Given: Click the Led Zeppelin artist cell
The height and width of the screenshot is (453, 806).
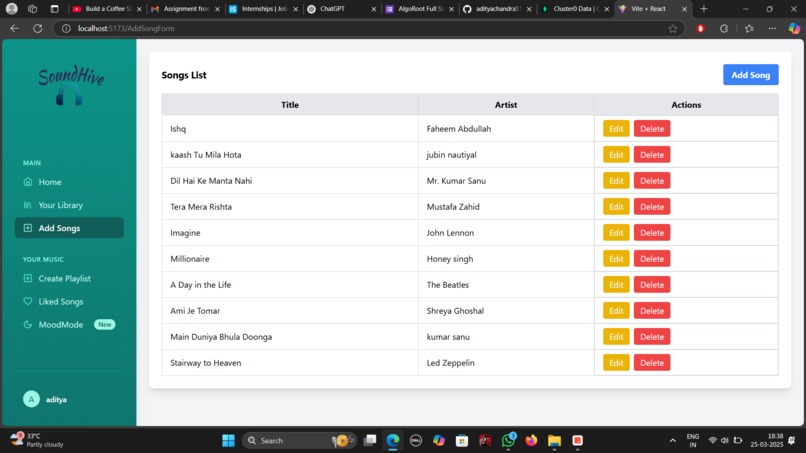Looking at the screenshot, I should (506, 363).
